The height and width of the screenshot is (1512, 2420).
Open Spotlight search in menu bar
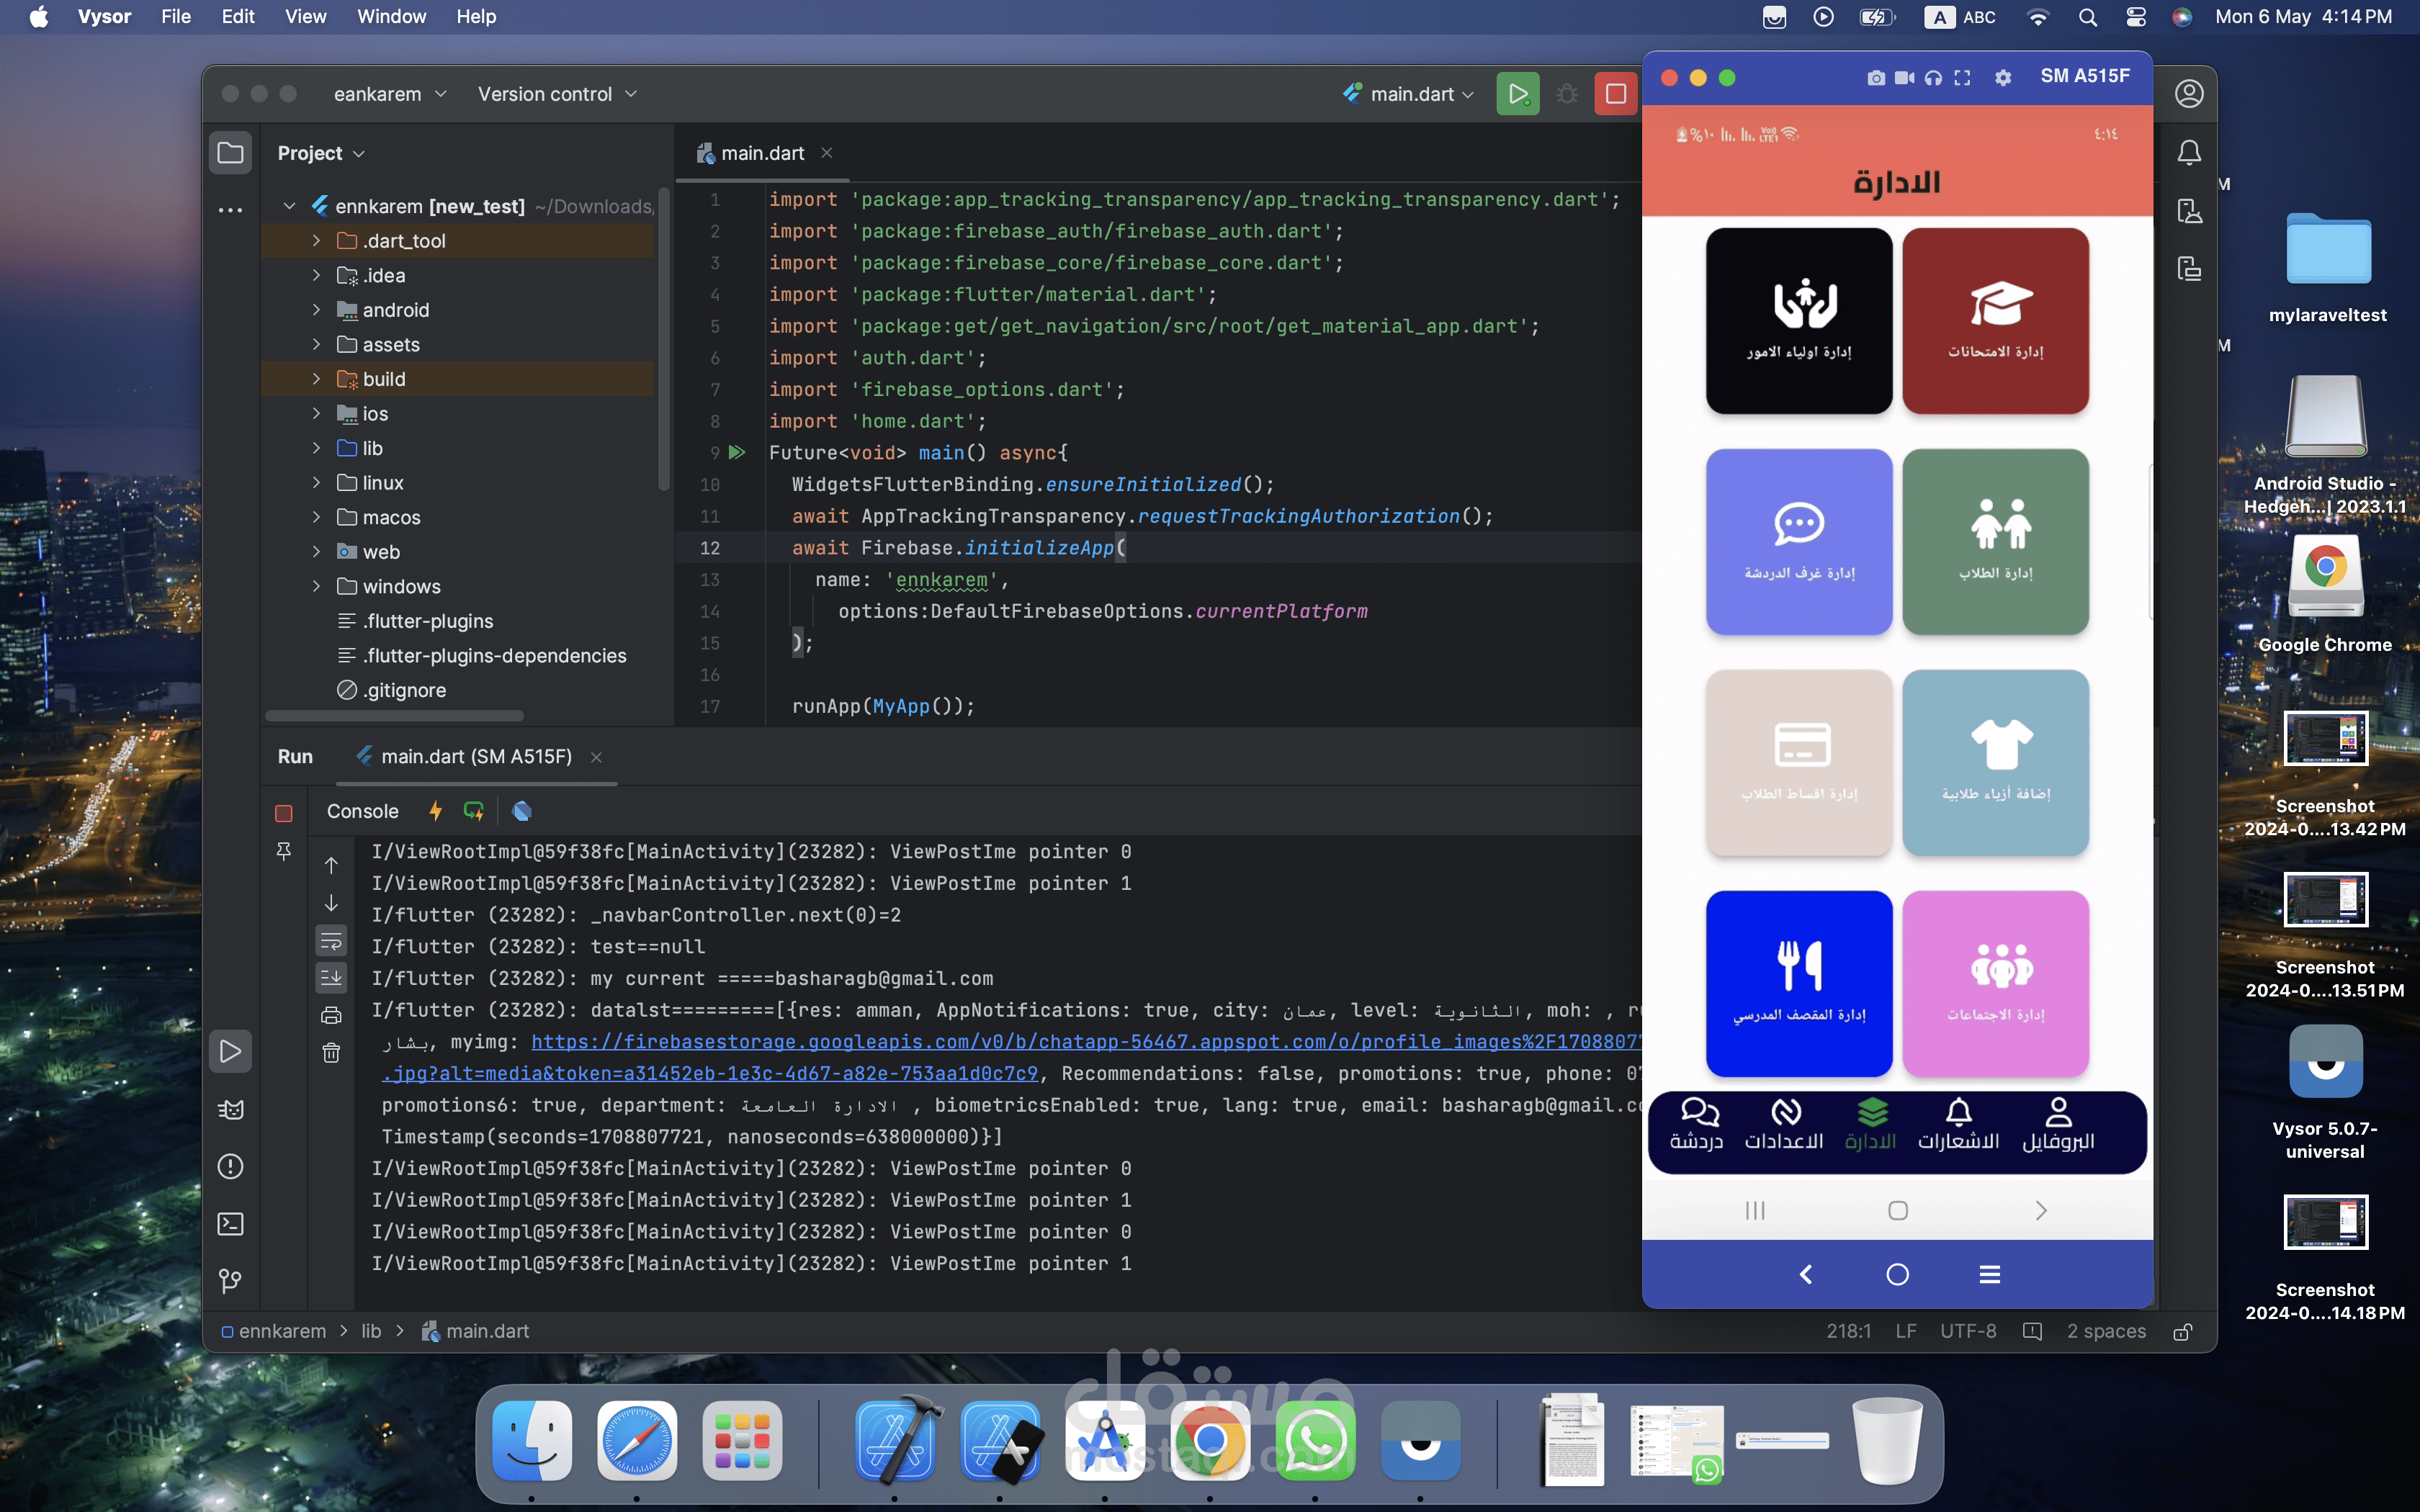point(2087,17)
